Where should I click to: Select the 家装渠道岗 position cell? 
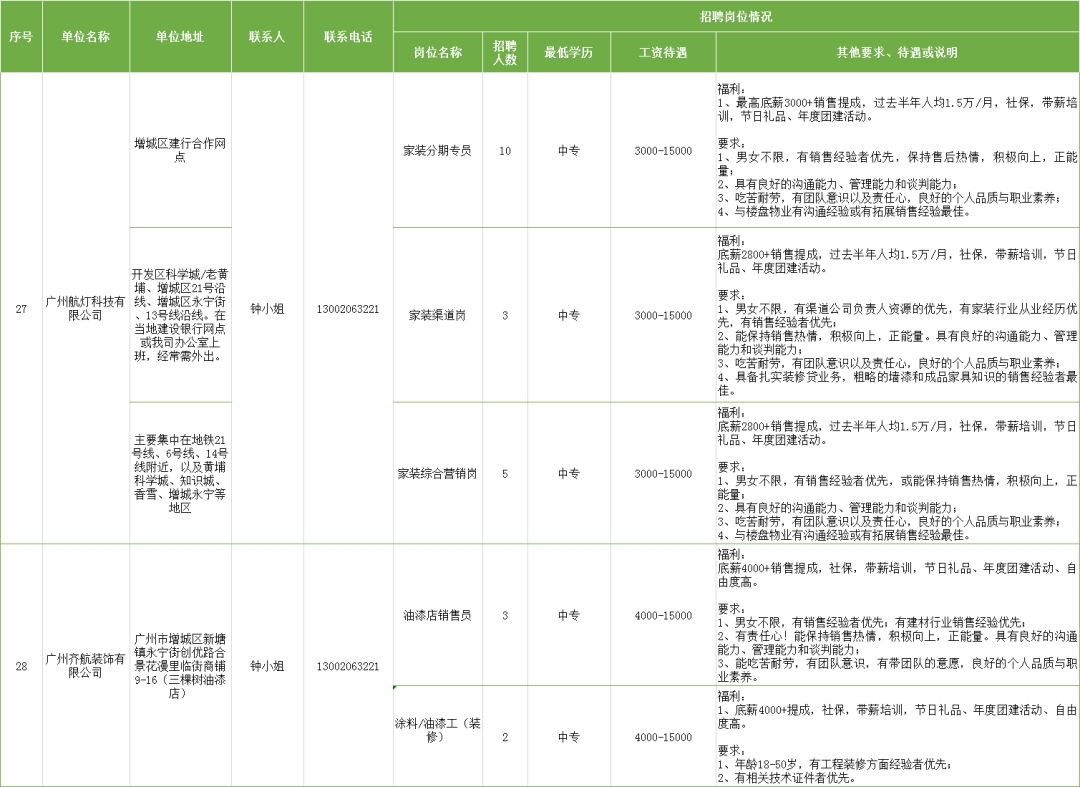pyautogui.click(x=437, y=314)
